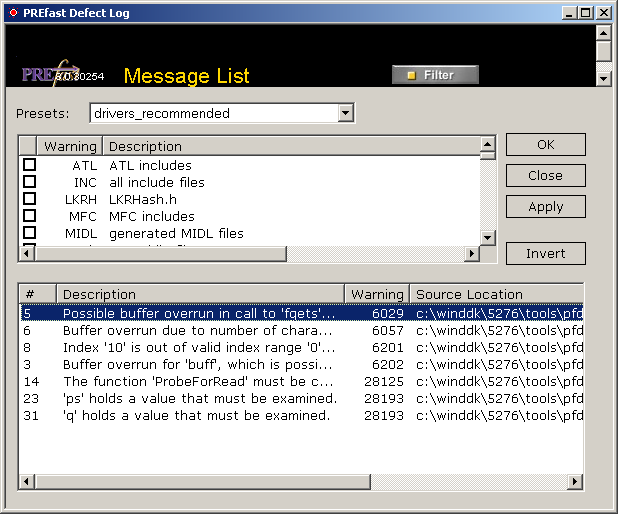This screenshot has height=514, width=618.
Task: Click the 'generated MIDL files' description text
Action: click(x=176, y=233)
